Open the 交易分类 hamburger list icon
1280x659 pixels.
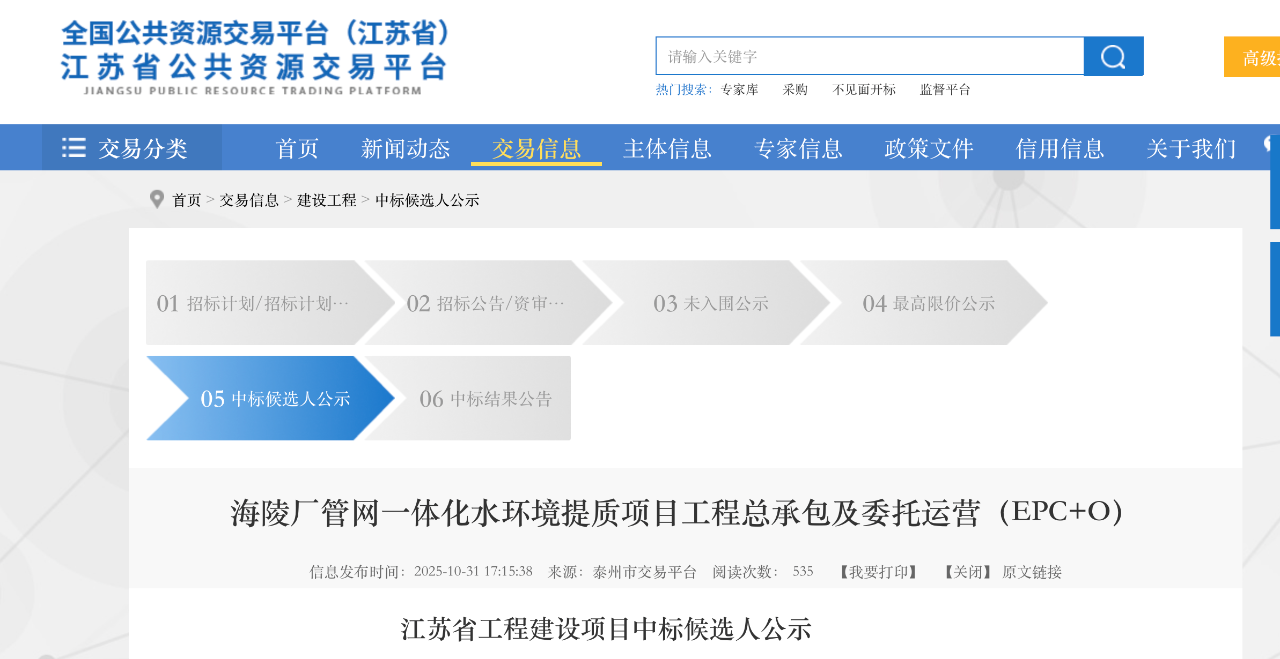pyautogui.click(x=74, y=147)
